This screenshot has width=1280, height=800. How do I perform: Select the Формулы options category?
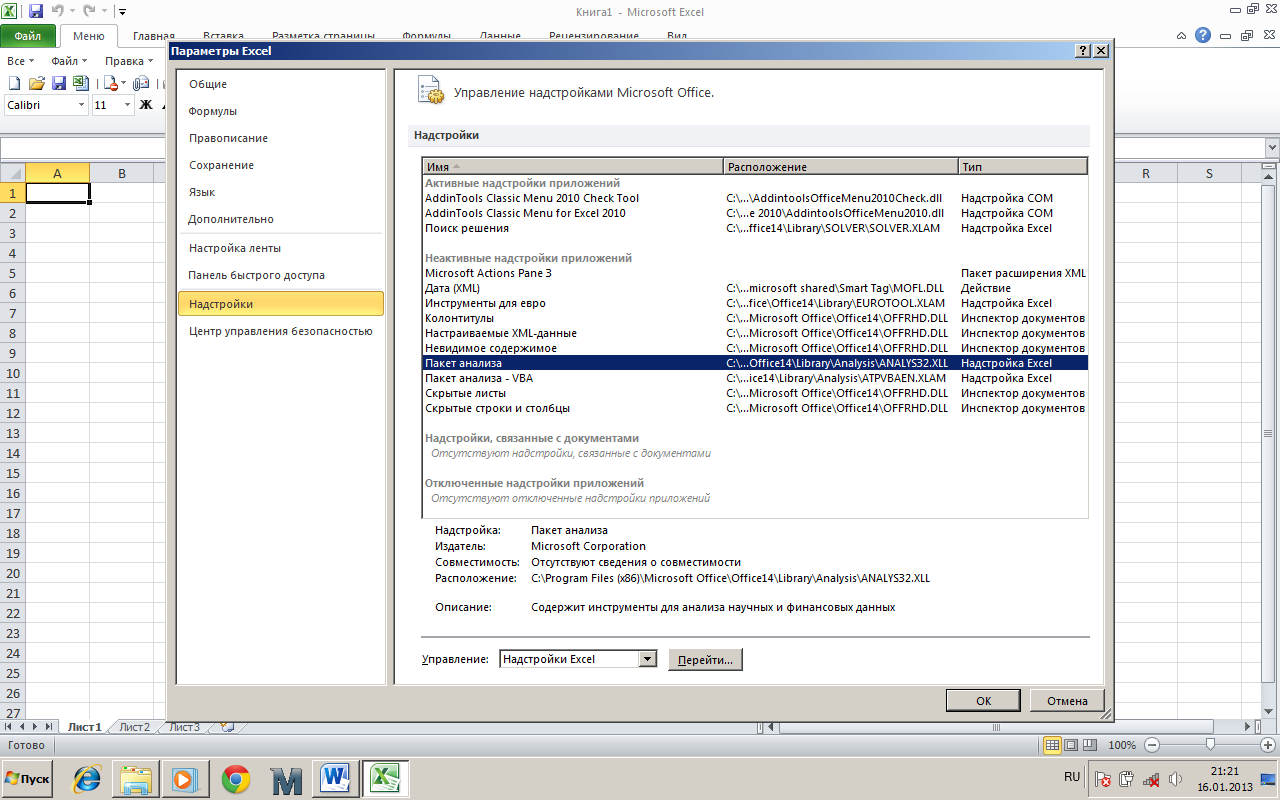[280, 111]
